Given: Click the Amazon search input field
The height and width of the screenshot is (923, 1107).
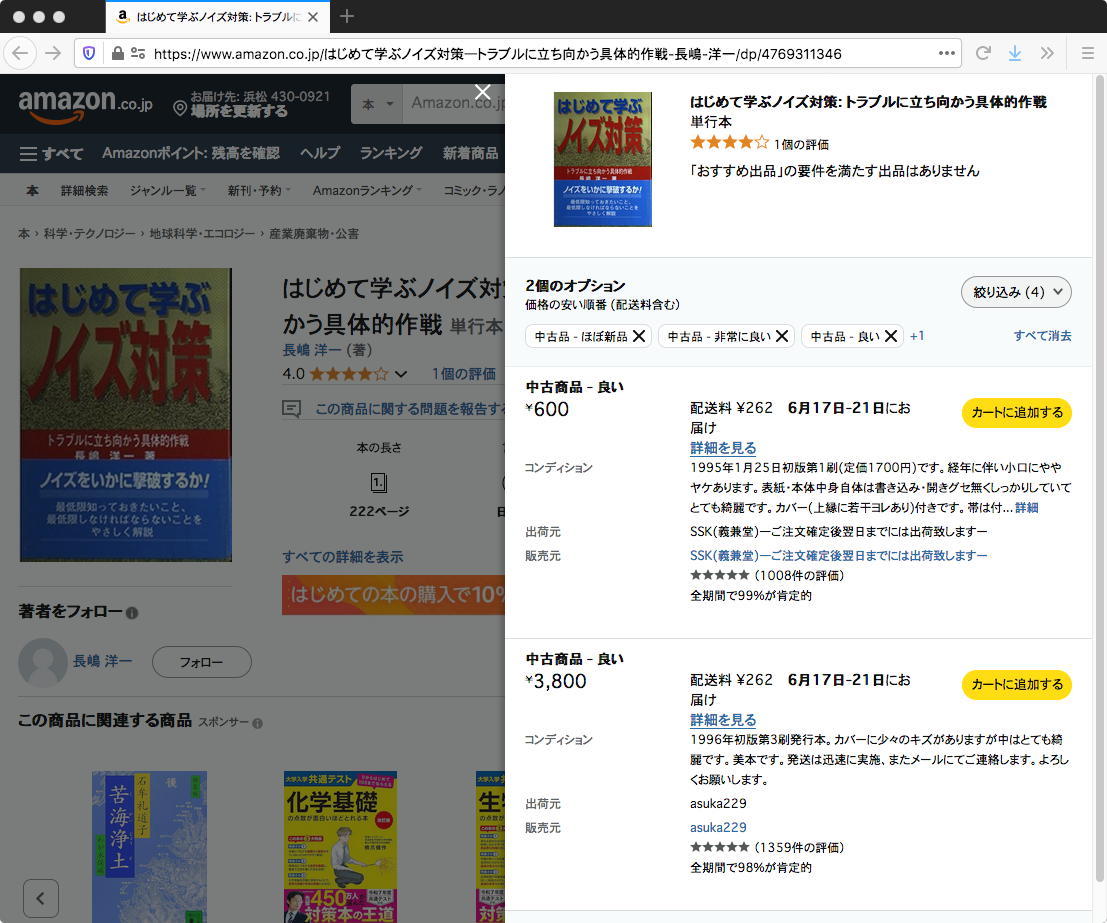Looking at the screenshot, I should pos(455,104).
